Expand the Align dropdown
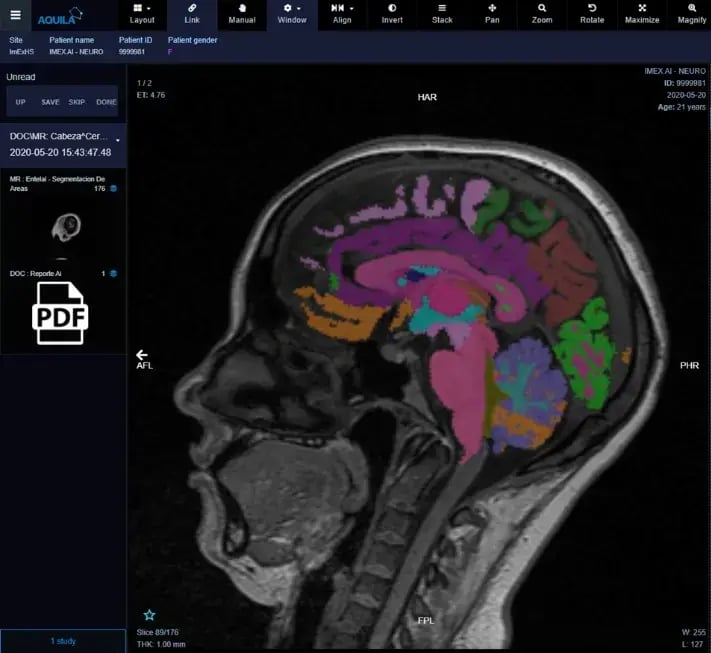The image size is (711, 653). (342, 13)
